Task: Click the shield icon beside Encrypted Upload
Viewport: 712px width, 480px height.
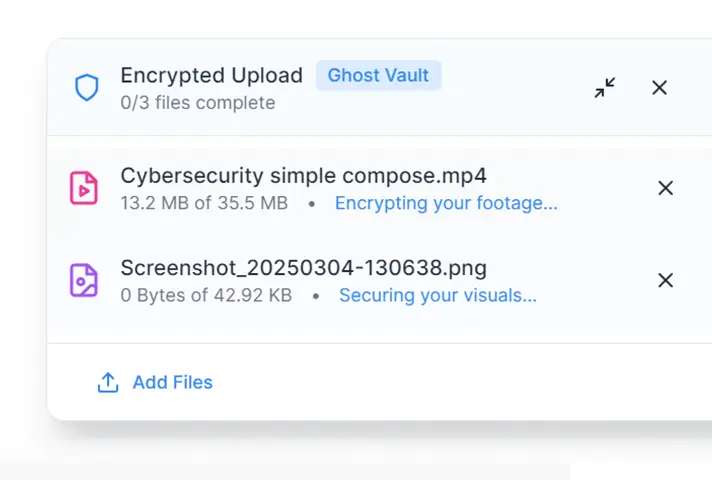Action: (x=87, y=87)
